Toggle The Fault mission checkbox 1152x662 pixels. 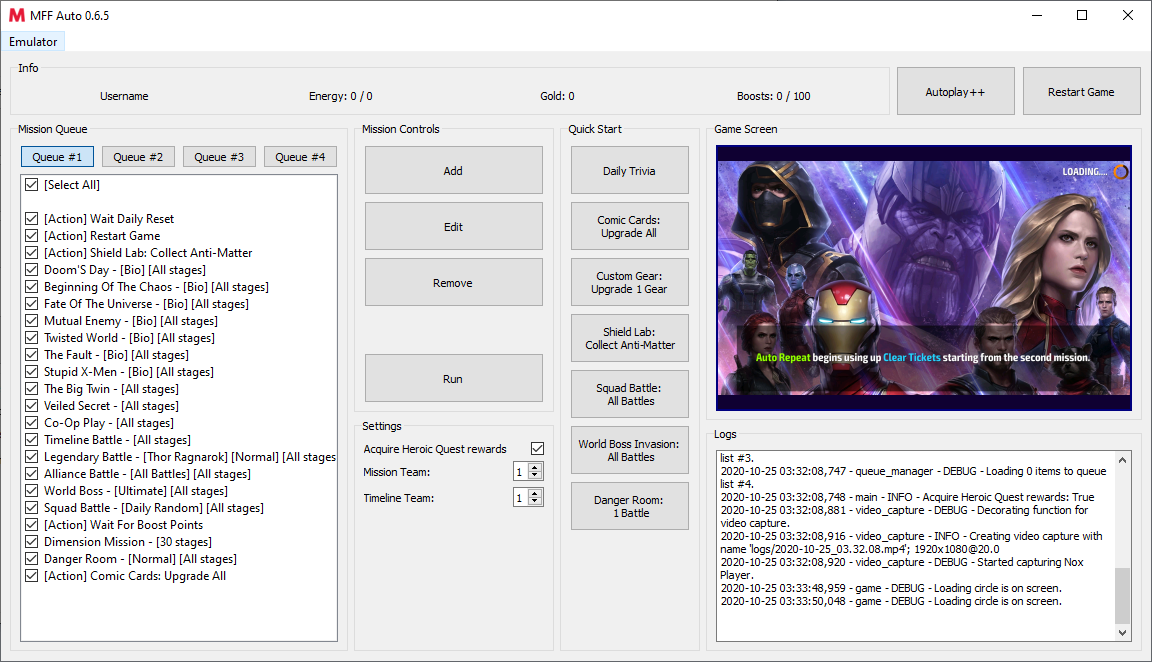coord(32,355)
